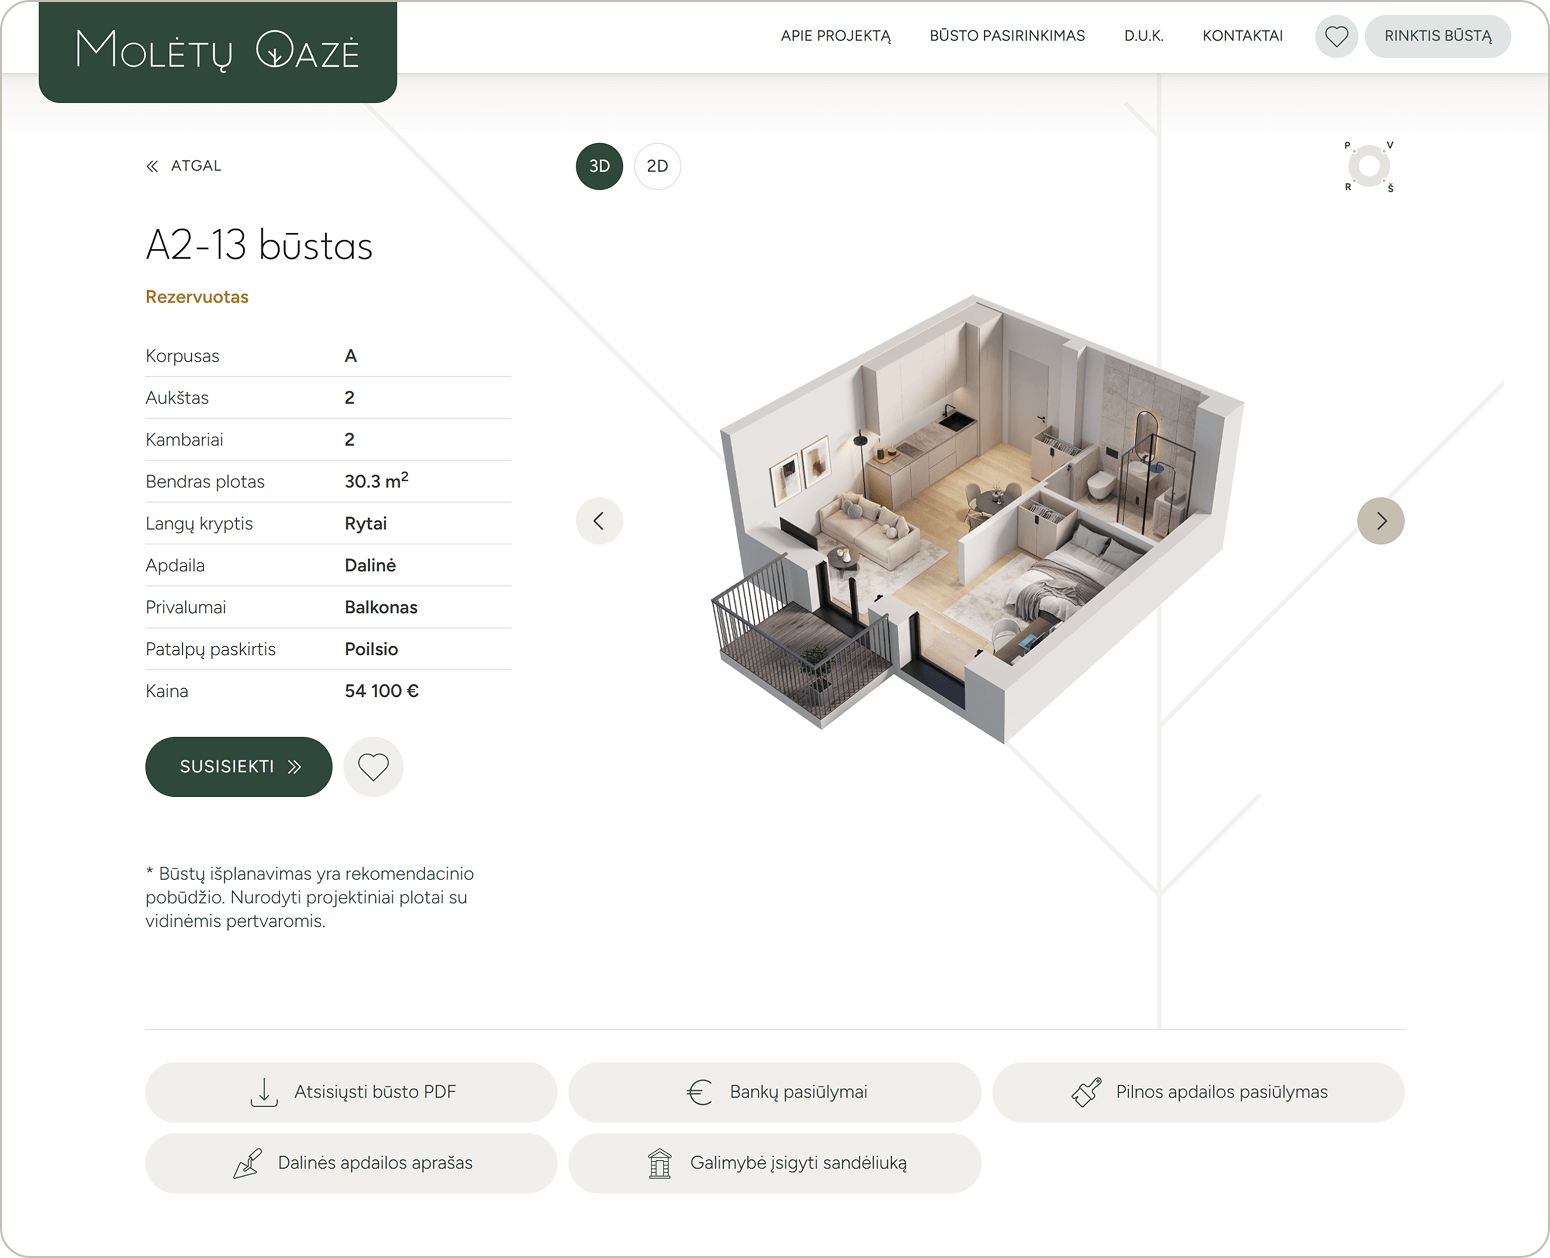Open favorites via header heart icon
Viewport: 1550px width, 1258px height.
pos(1336,37)
